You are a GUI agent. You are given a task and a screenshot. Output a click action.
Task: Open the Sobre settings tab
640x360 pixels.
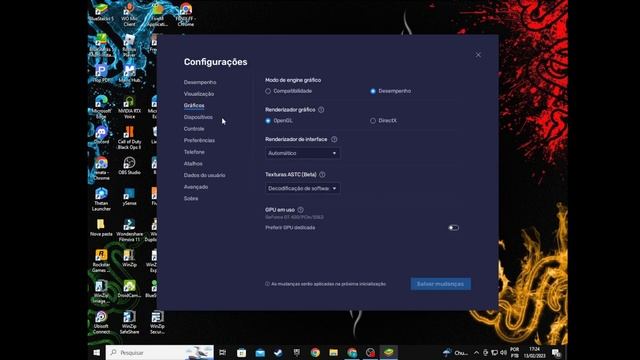(191, 198)
